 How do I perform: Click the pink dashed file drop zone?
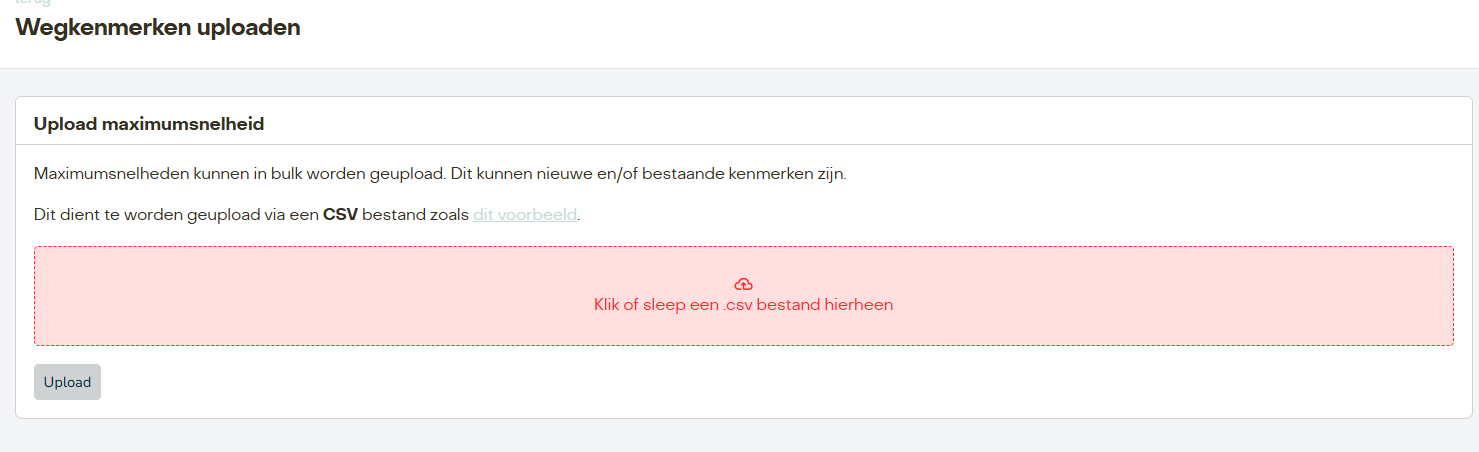click(x=743, y=296)
